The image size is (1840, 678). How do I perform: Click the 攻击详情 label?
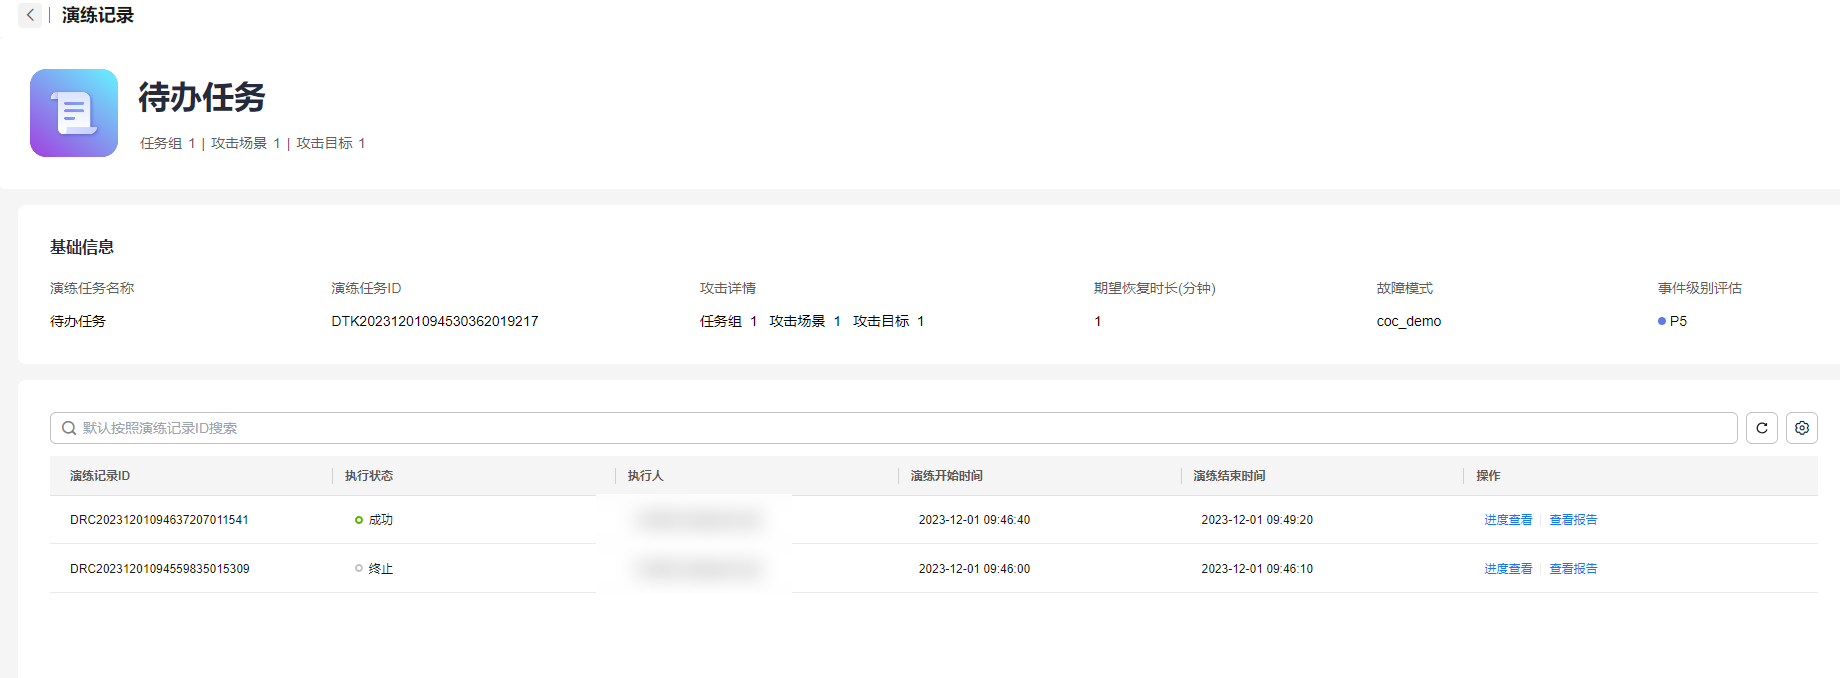tap(728, 288)
